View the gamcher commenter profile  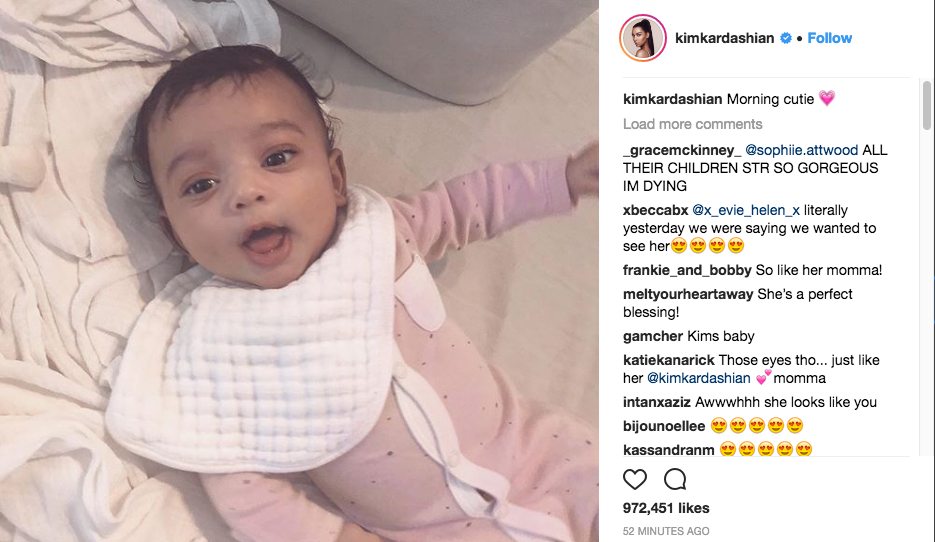(653, 336)
